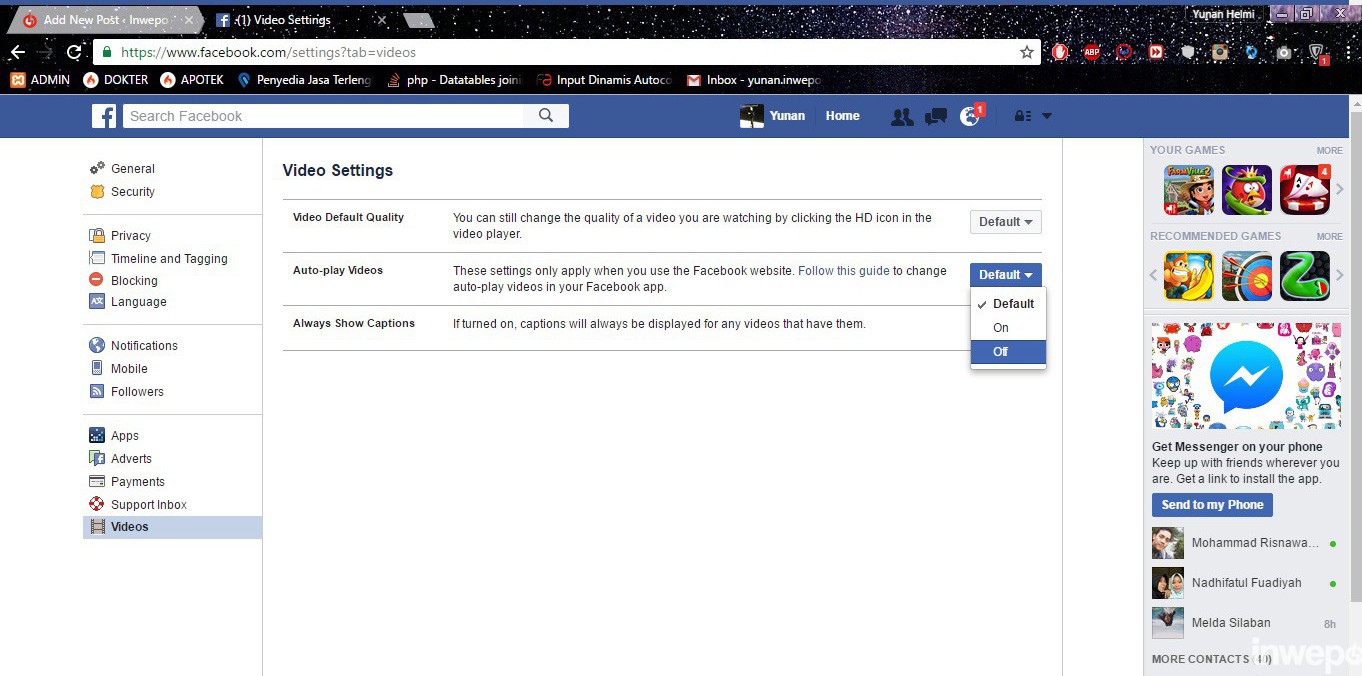Click the browser refresh icon
Viewport: 1362px width, 676px height.
(x=73, y=51)
